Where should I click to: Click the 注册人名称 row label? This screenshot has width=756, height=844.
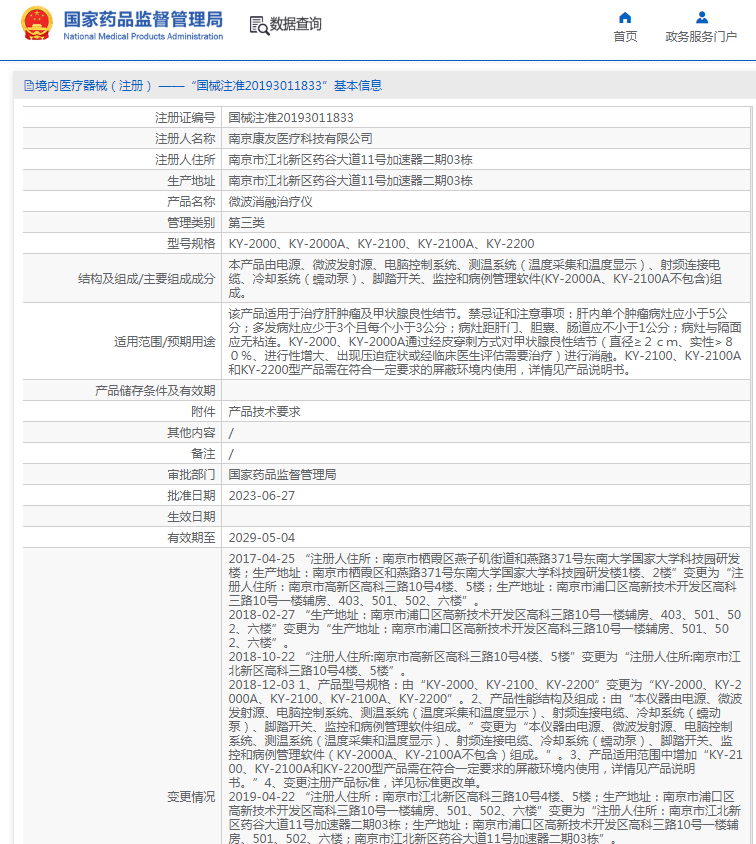pyautogui.click(x=185, y=138)
